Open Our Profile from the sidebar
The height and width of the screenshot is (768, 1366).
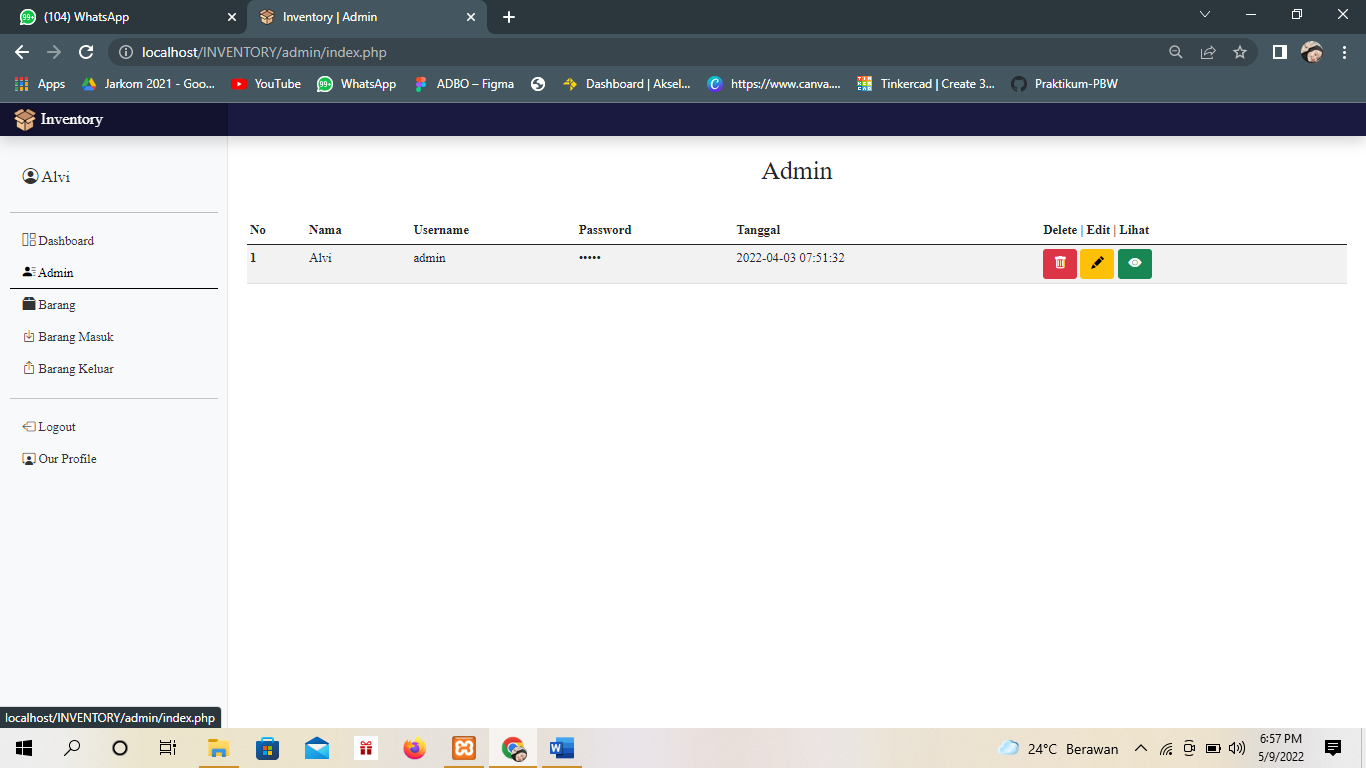[x=65, y=458]
